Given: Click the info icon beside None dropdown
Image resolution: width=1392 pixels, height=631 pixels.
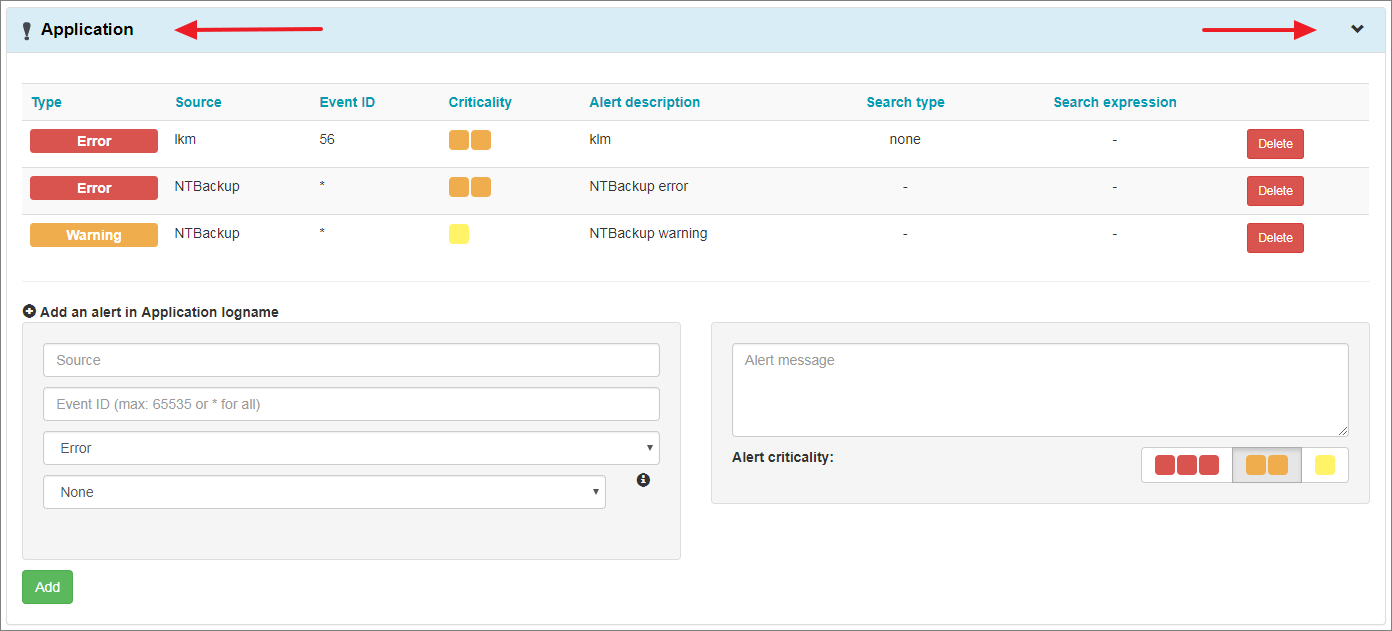Looking at the screenshot, I should point(643,480).
